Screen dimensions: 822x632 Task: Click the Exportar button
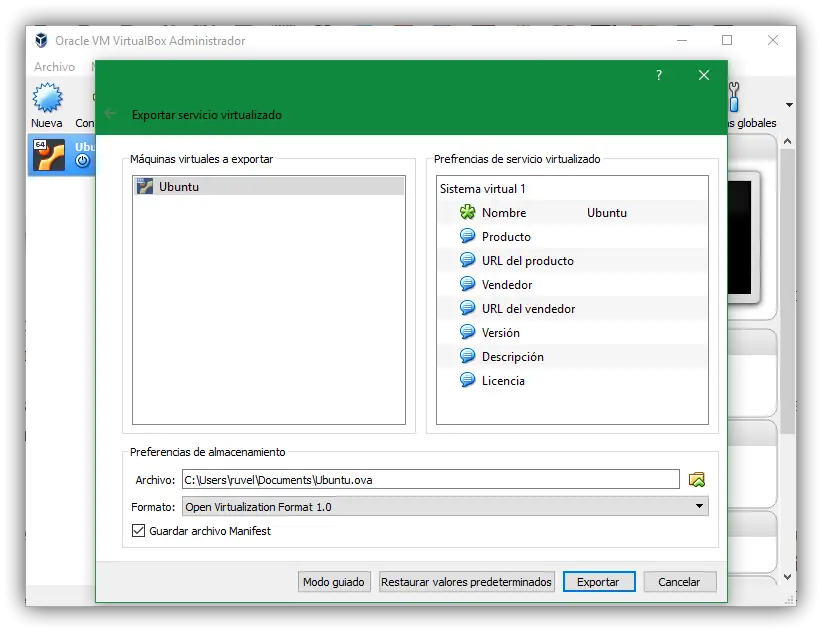click(599, 582)
